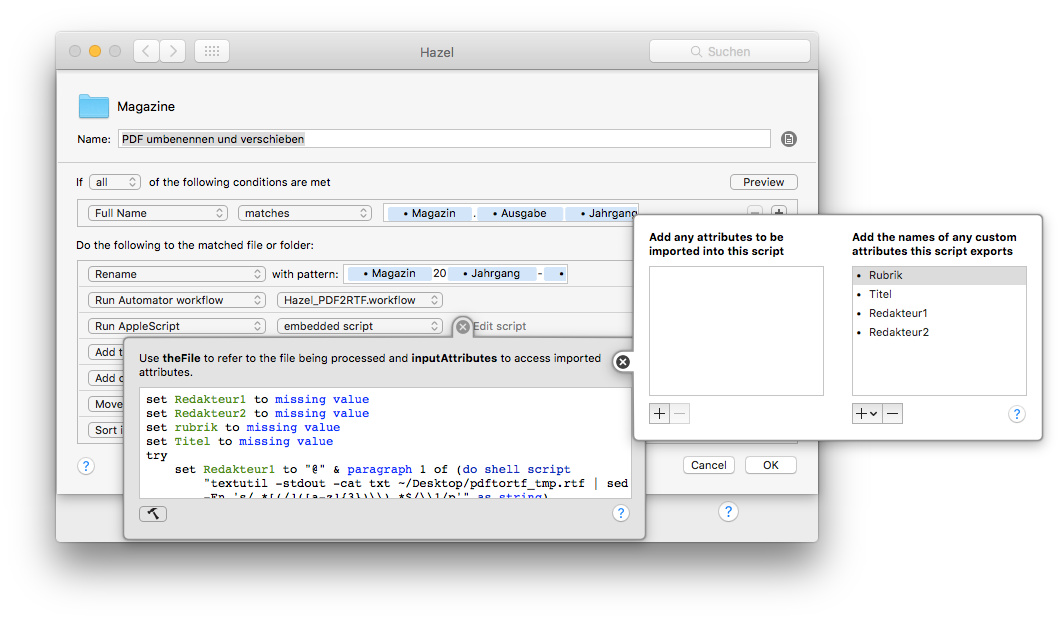Click the compile script hammer icon
The width and height of the screenshot is (1060, 622).
click(x=153, y=513)
